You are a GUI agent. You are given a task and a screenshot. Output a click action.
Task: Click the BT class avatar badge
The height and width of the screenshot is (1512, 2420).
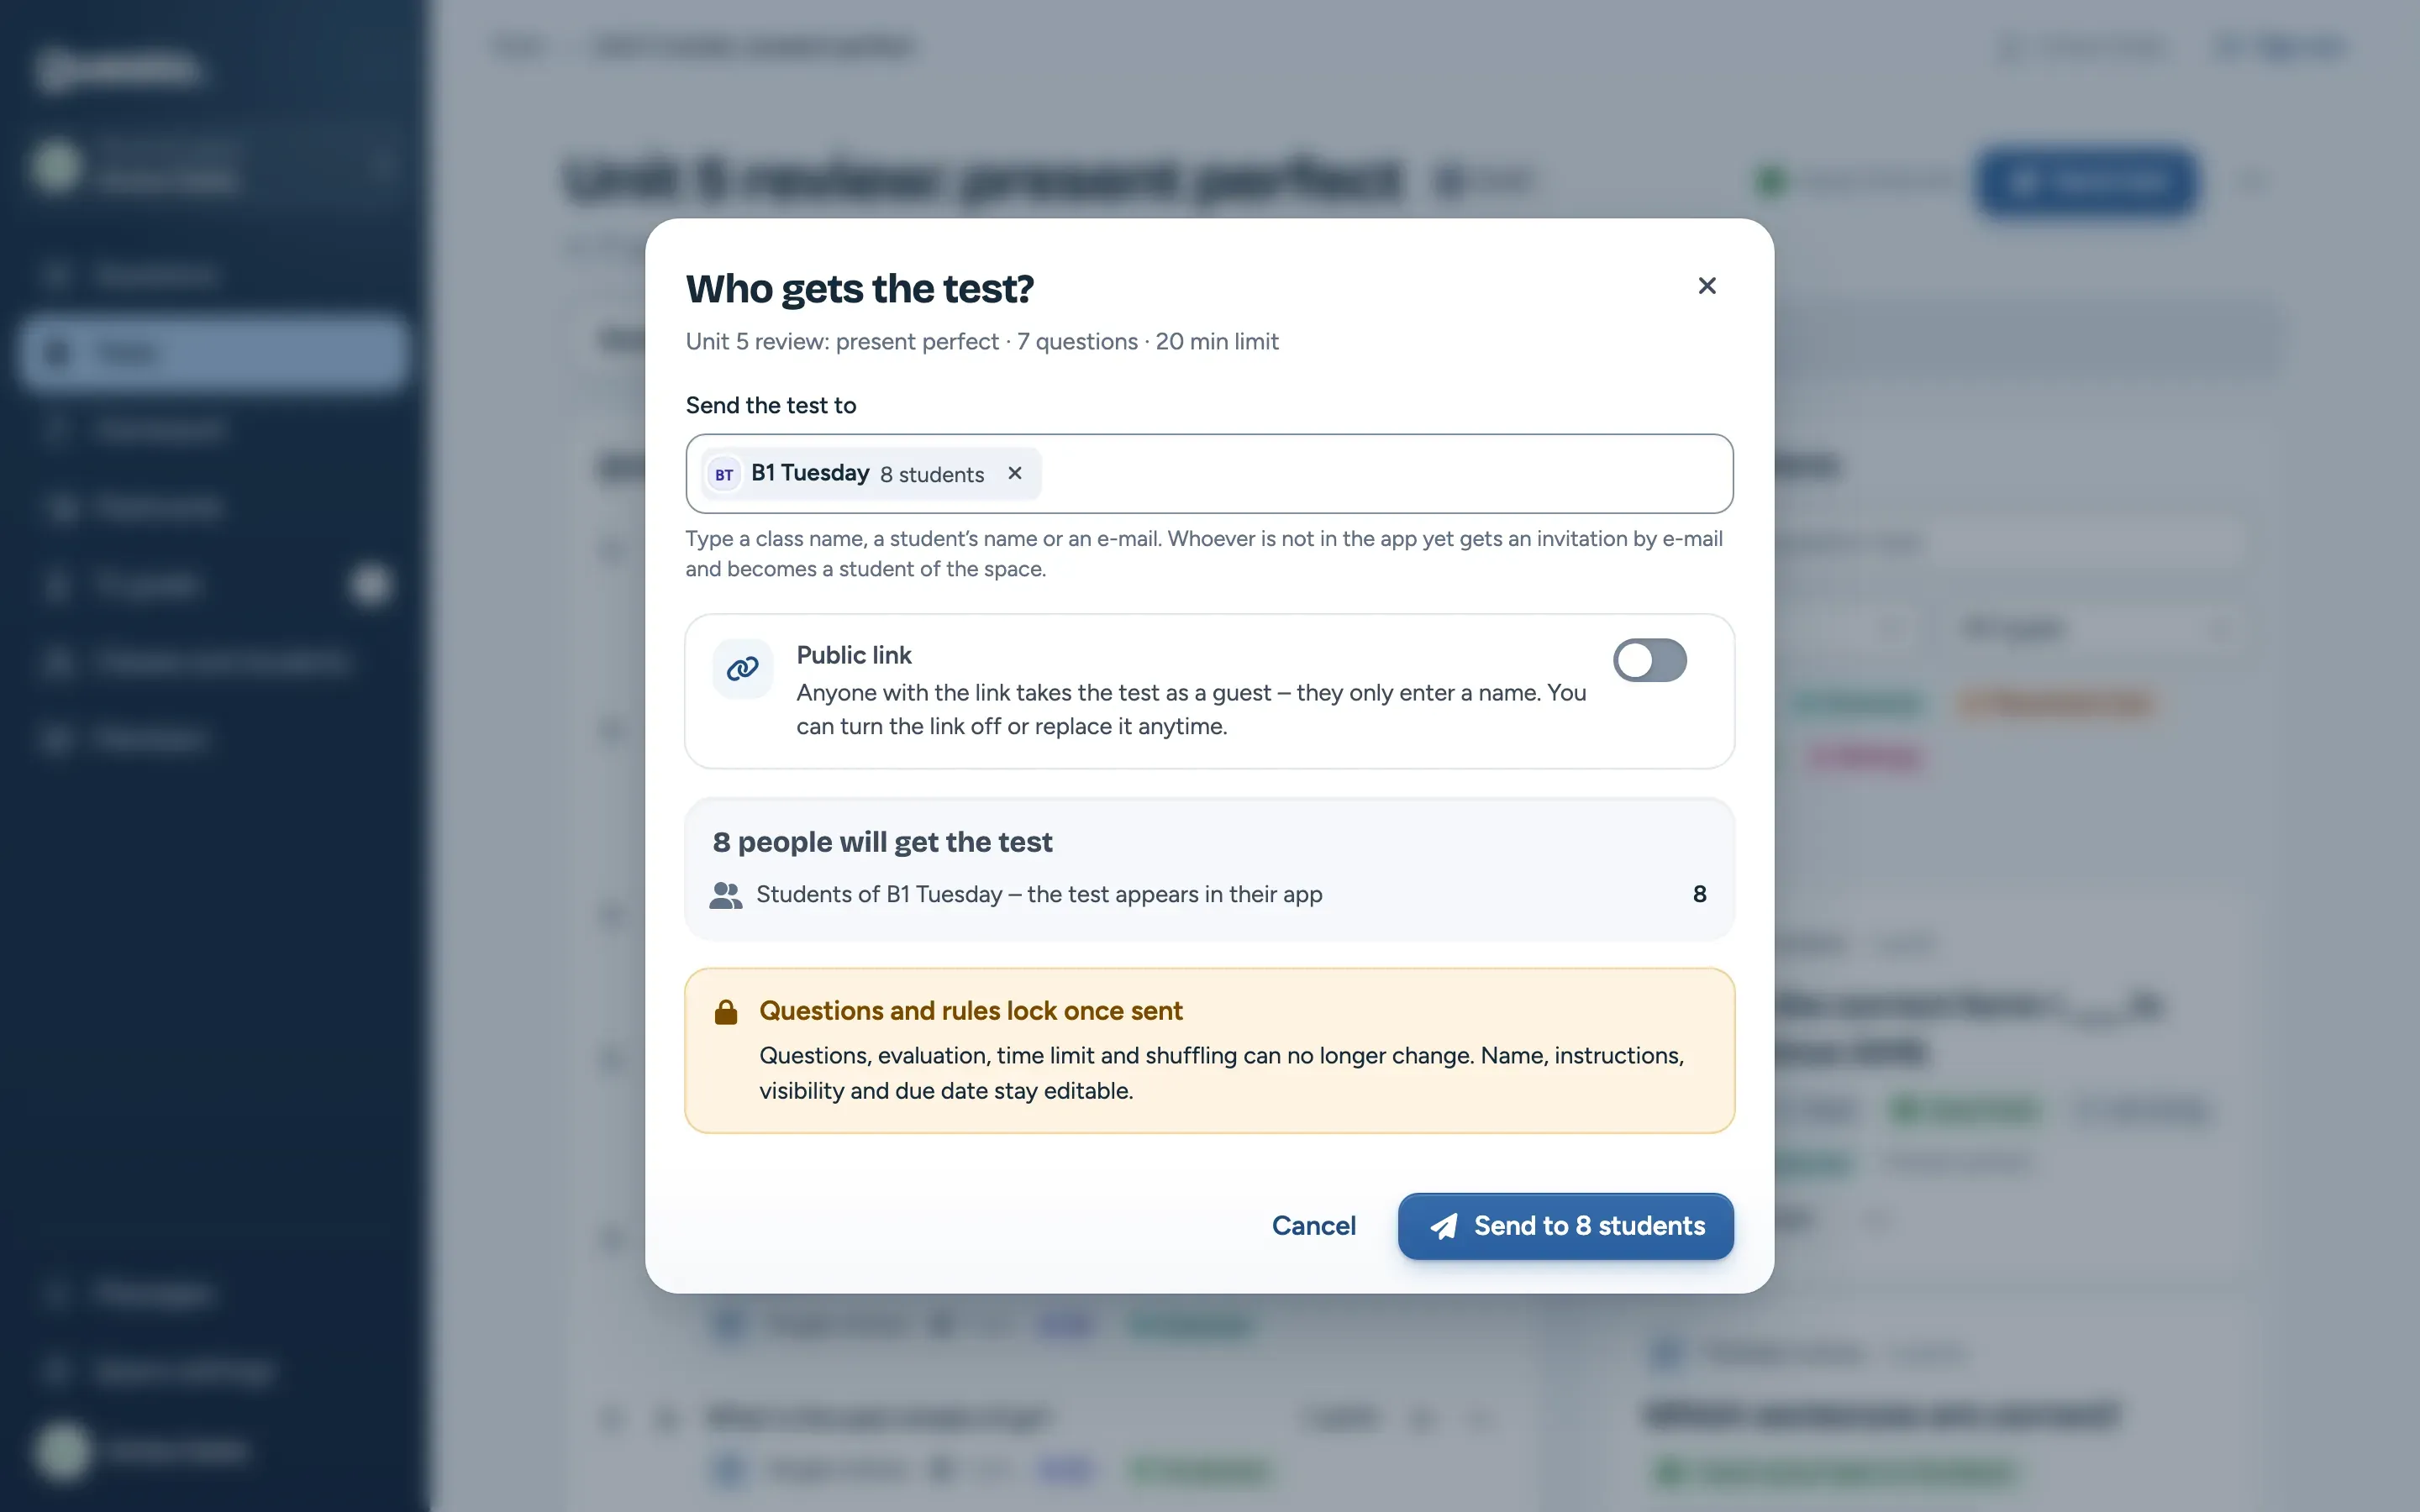pos(724,474)
